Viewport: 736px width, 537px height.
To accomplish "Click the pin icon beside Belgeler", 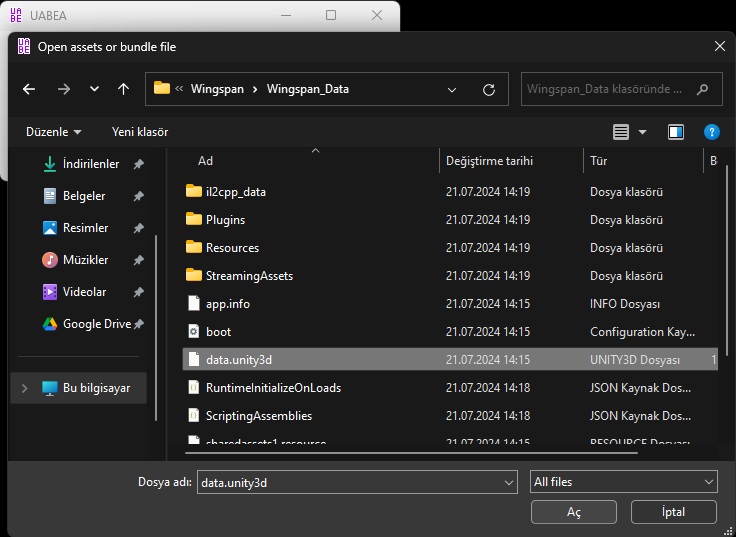I will pyautogui.click(x=138, y=196).
